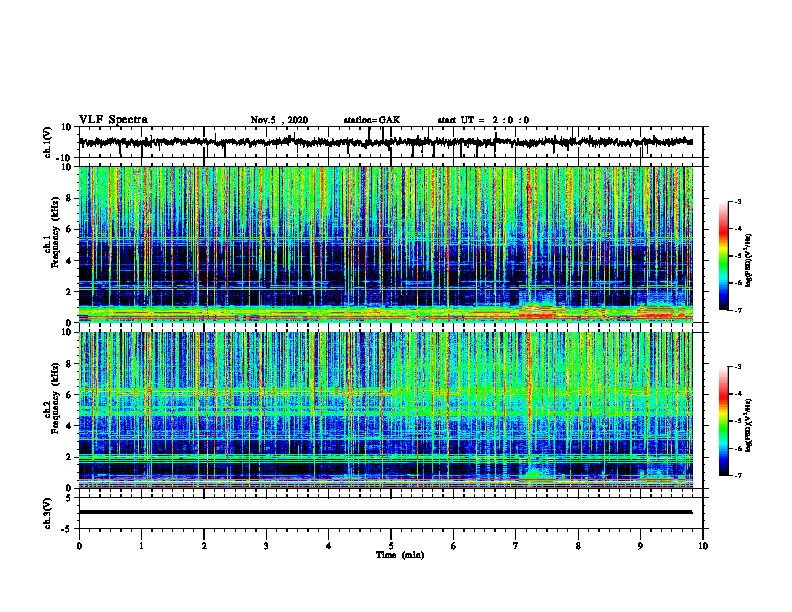Image resolution: width=792 pixels, height=612 pixels.
Task: Click the "-7" label on ch.2 color bar
Action: pos(738,475)
